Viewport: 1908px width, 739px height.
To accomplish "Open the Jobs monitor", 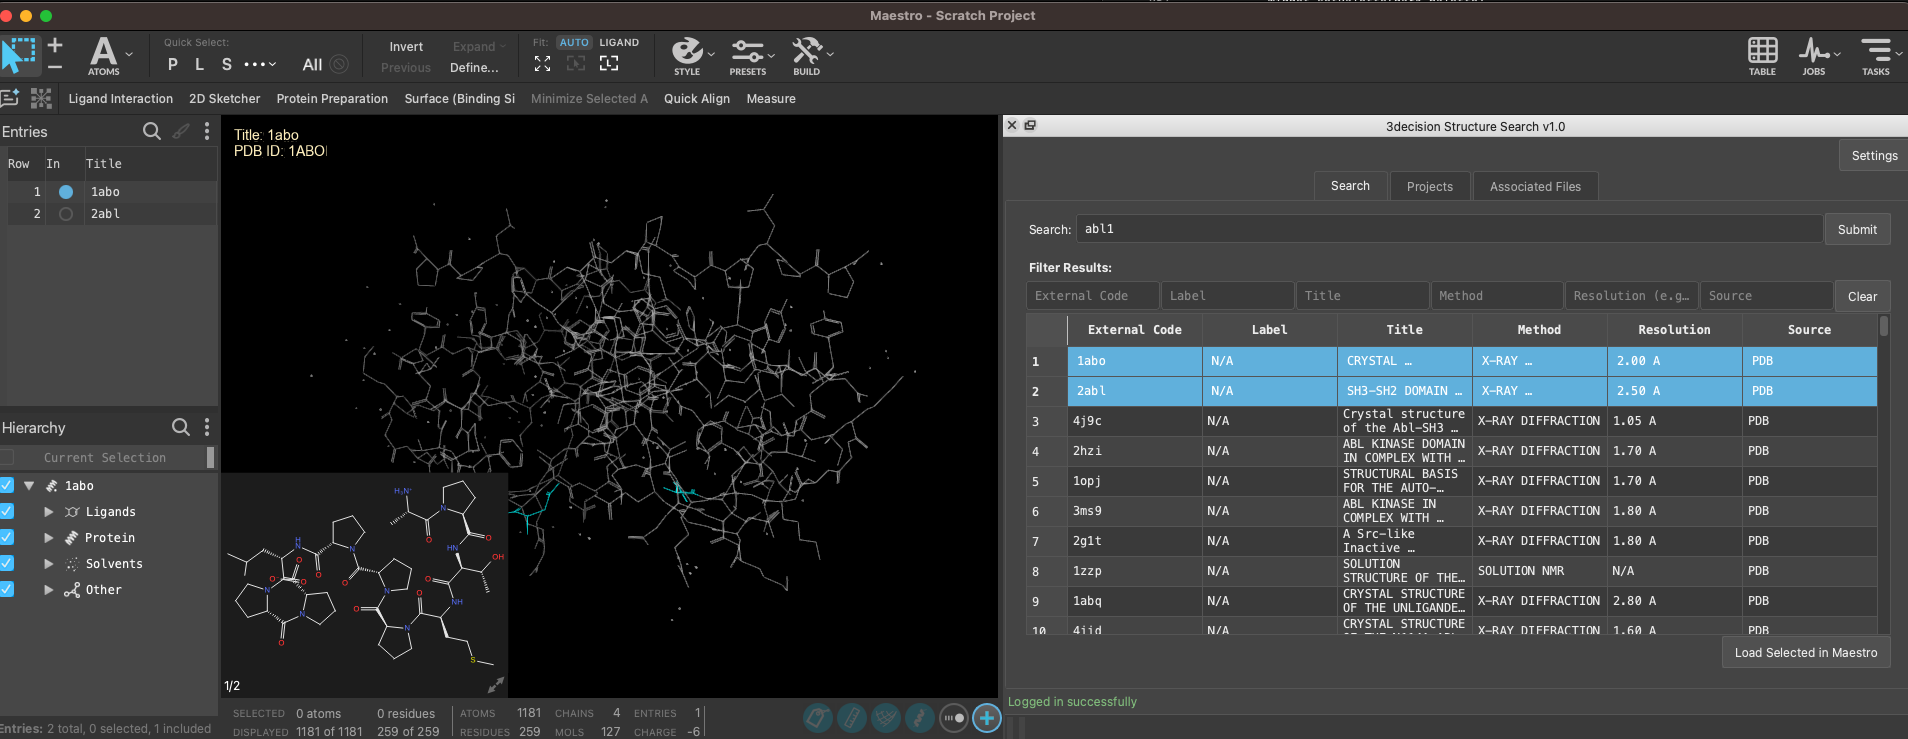I will [x=1813, y=56].
